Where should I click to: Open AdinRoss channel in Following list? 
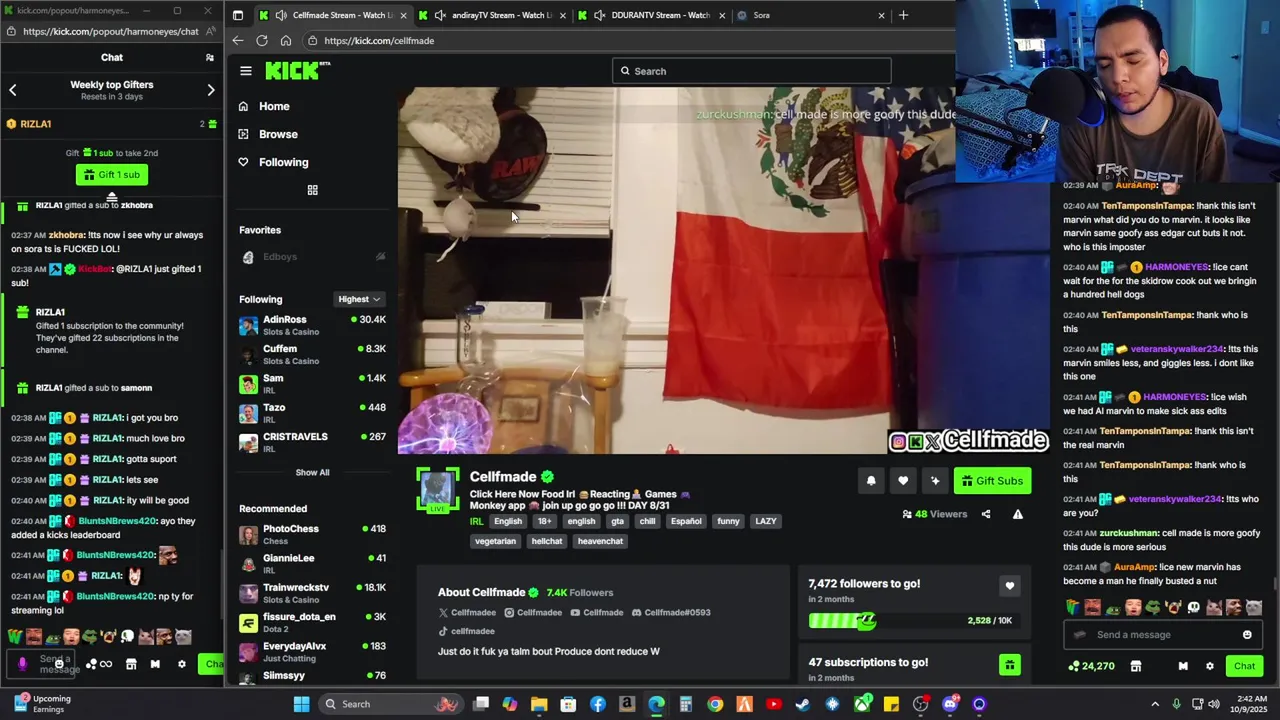312,325
